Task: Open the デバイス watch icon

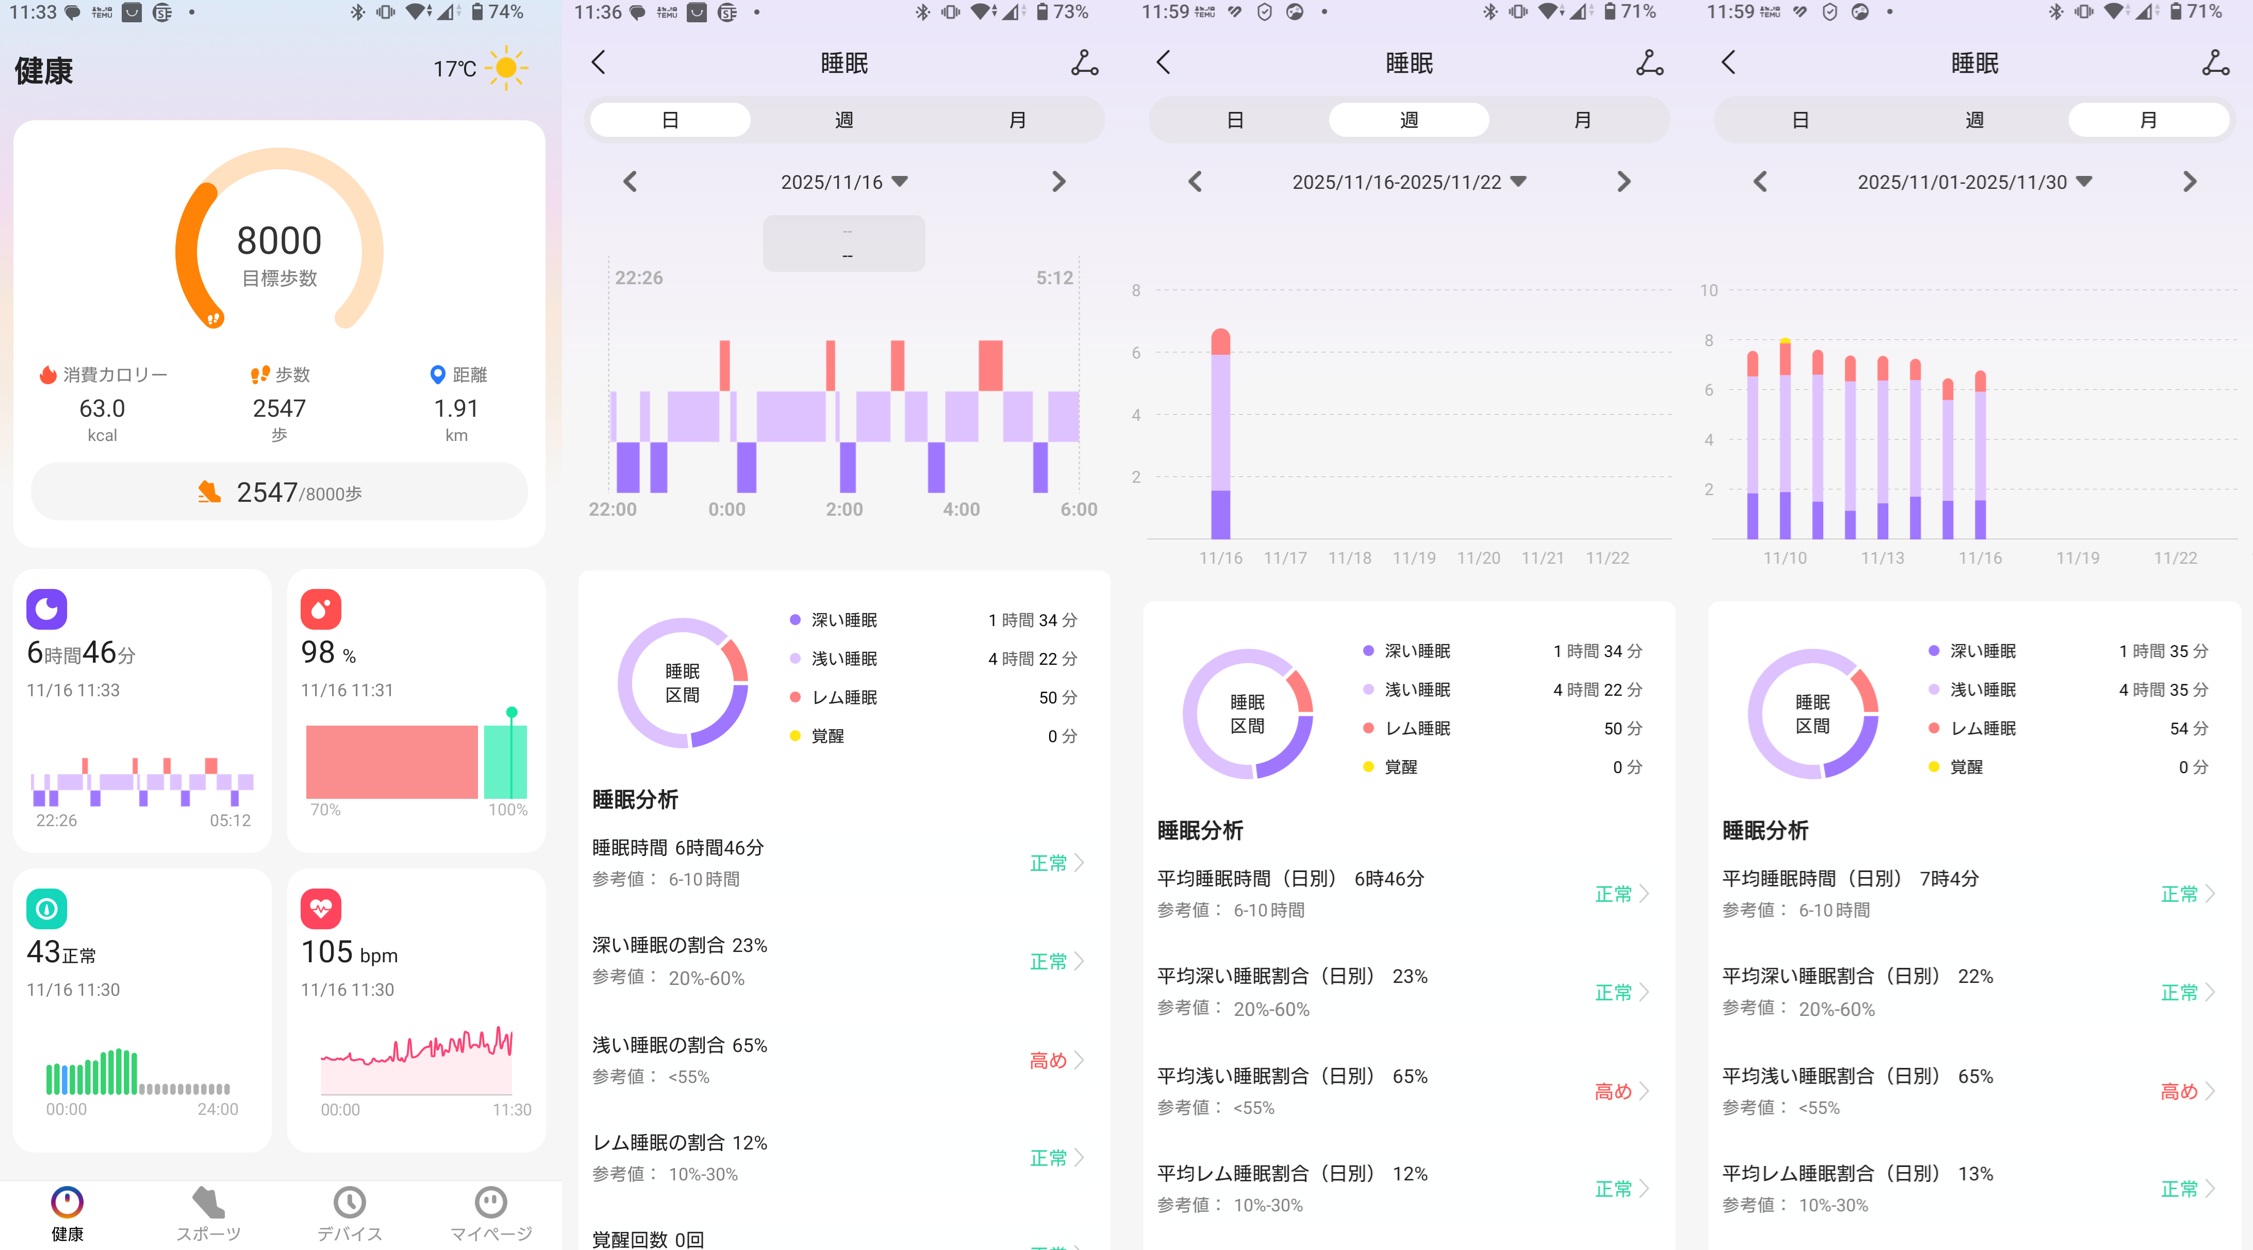Action: pyautogui.click(x=349, y=1203)
